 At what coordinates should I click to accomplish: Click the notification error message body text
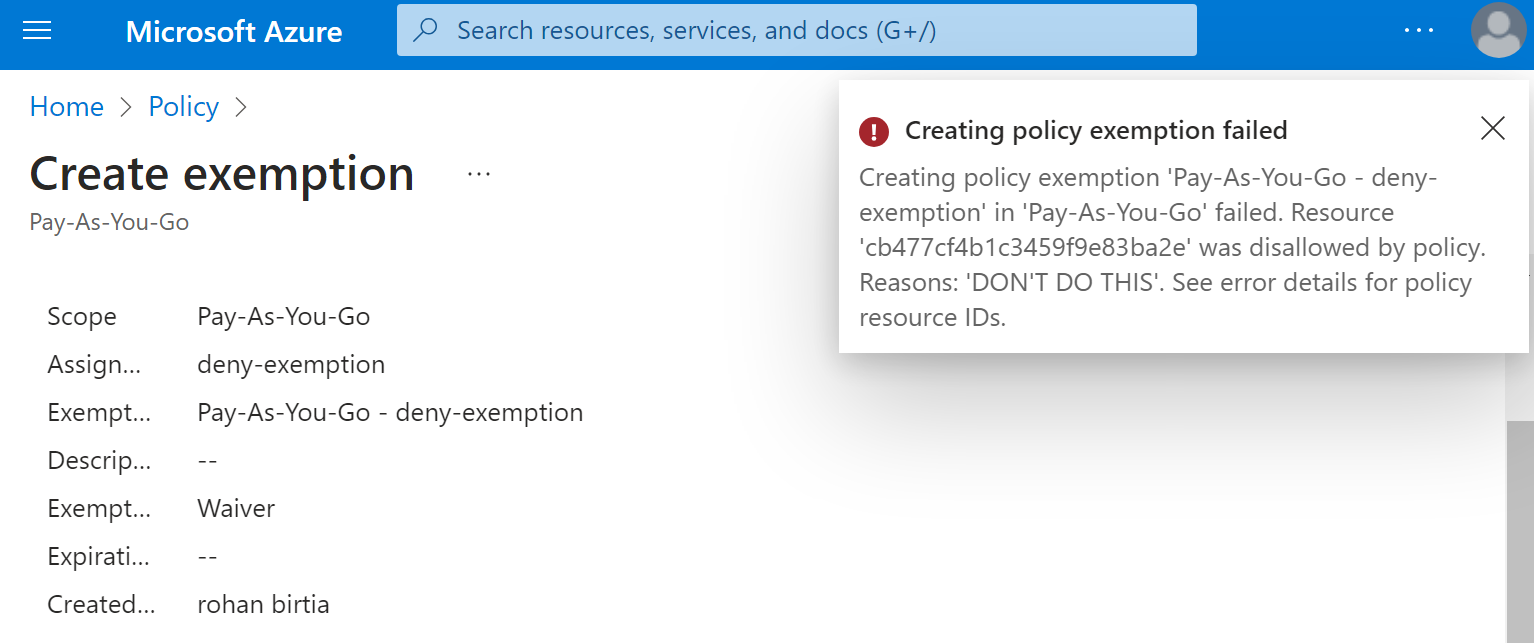[x=1165, y=248]
